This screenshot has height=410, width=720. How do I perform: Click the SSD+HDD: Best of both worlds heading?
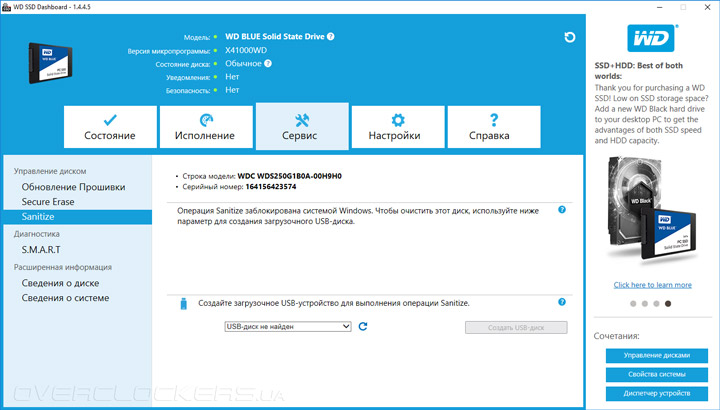tap(639, 71)
